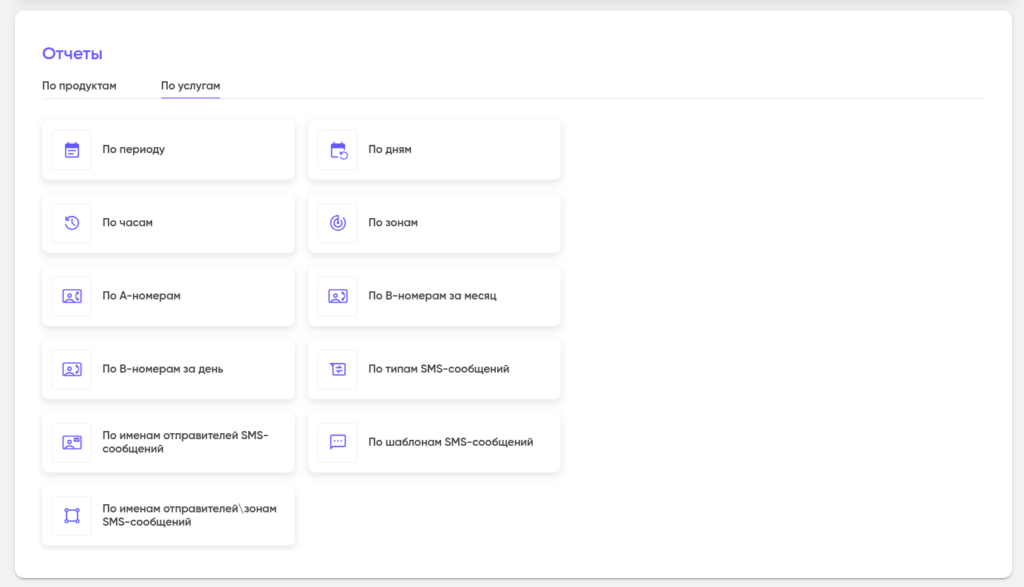Open the По зонам report label
Image resolution: width=1024 pixels, height=587 pixels.
pos(393,223)
